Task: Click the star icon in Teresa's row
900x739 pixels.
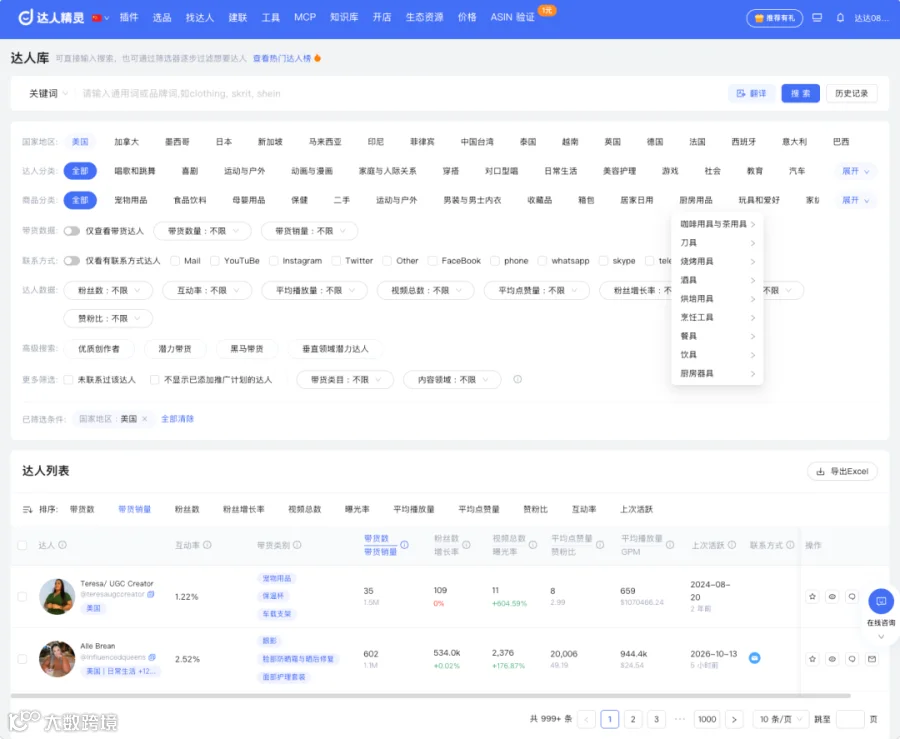Action: click(812, 597)
